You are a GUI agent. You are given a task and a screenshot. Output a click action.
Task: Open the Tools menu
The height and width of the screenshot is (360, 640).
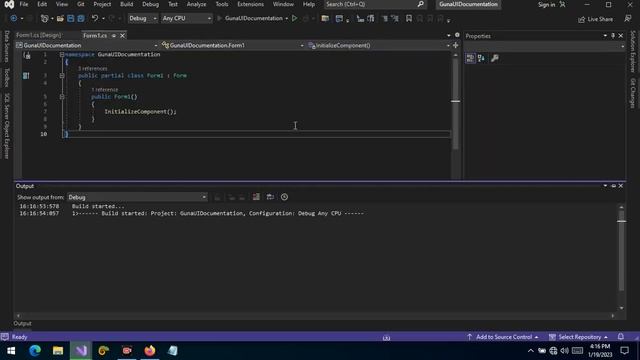(x=222, y=4)
